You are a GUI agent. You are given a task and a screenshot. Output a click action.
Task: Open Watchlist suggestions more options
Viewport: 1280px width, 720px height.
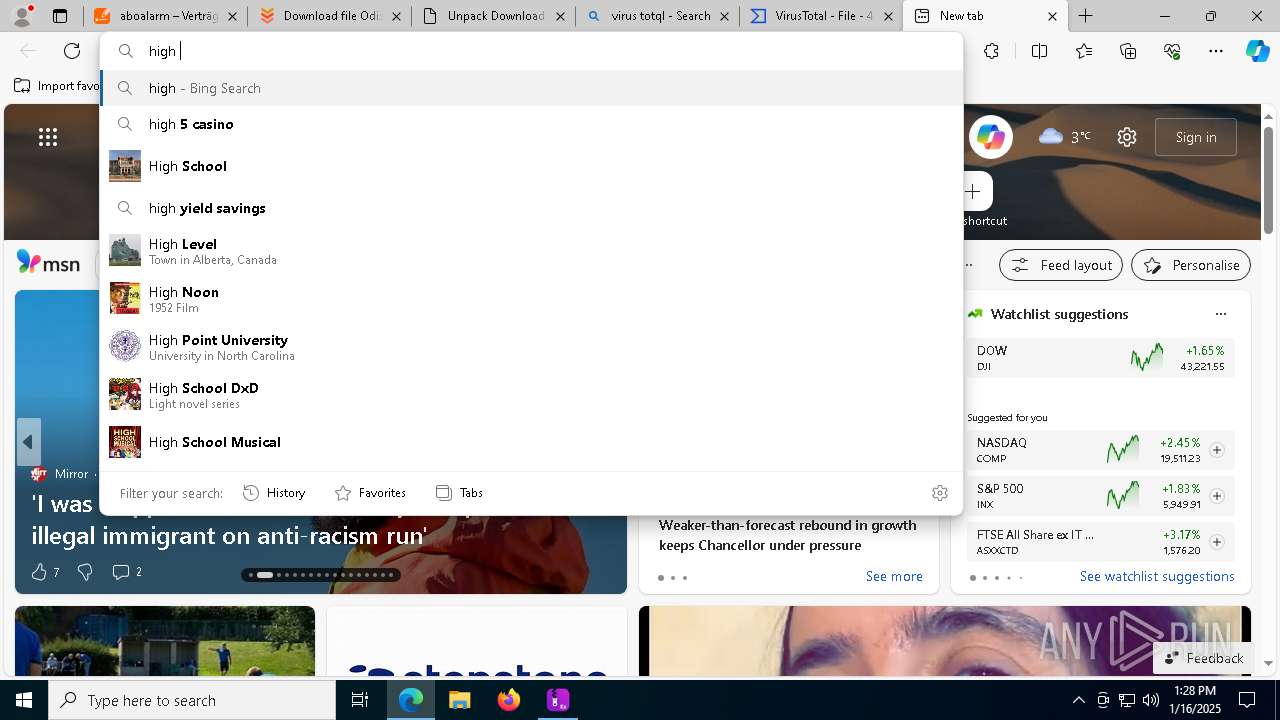(x=1220, y=314)
